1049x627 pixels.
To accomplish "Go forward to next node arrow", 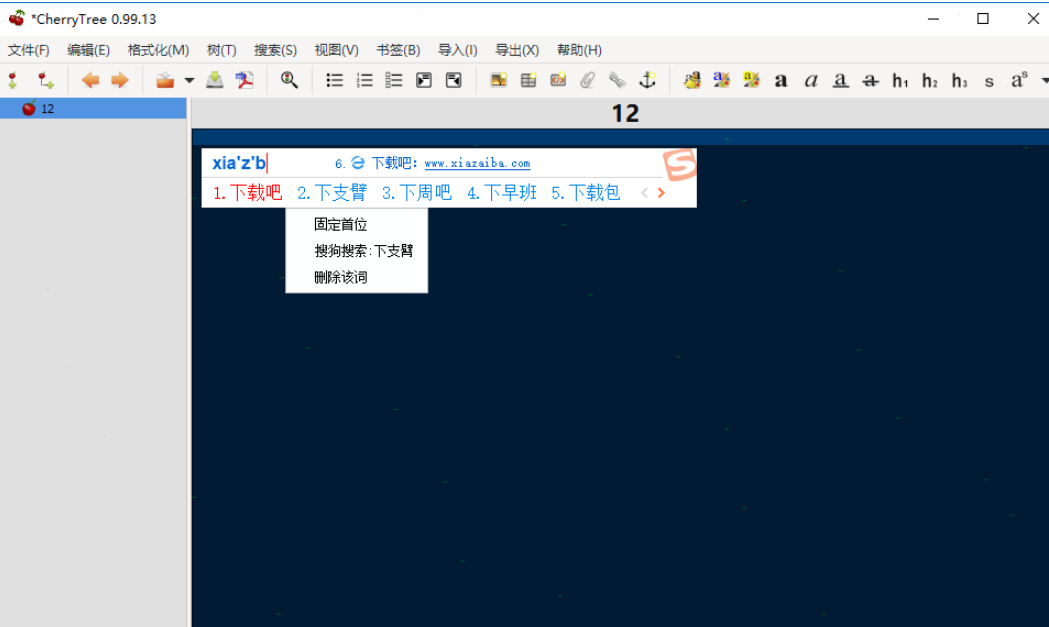I will 120,80.
